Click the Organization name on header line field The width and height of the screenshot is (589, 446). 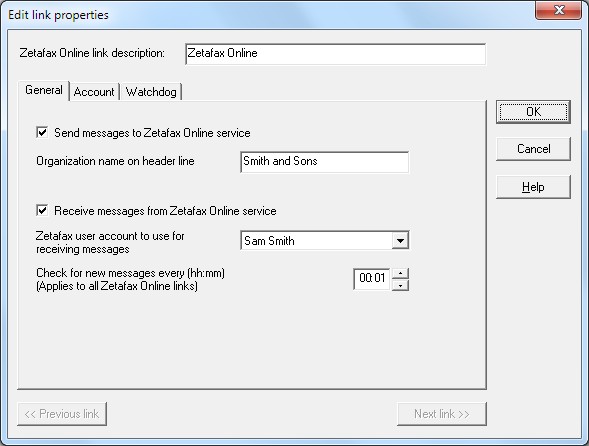pyautogui.click(x=325, y=162)
